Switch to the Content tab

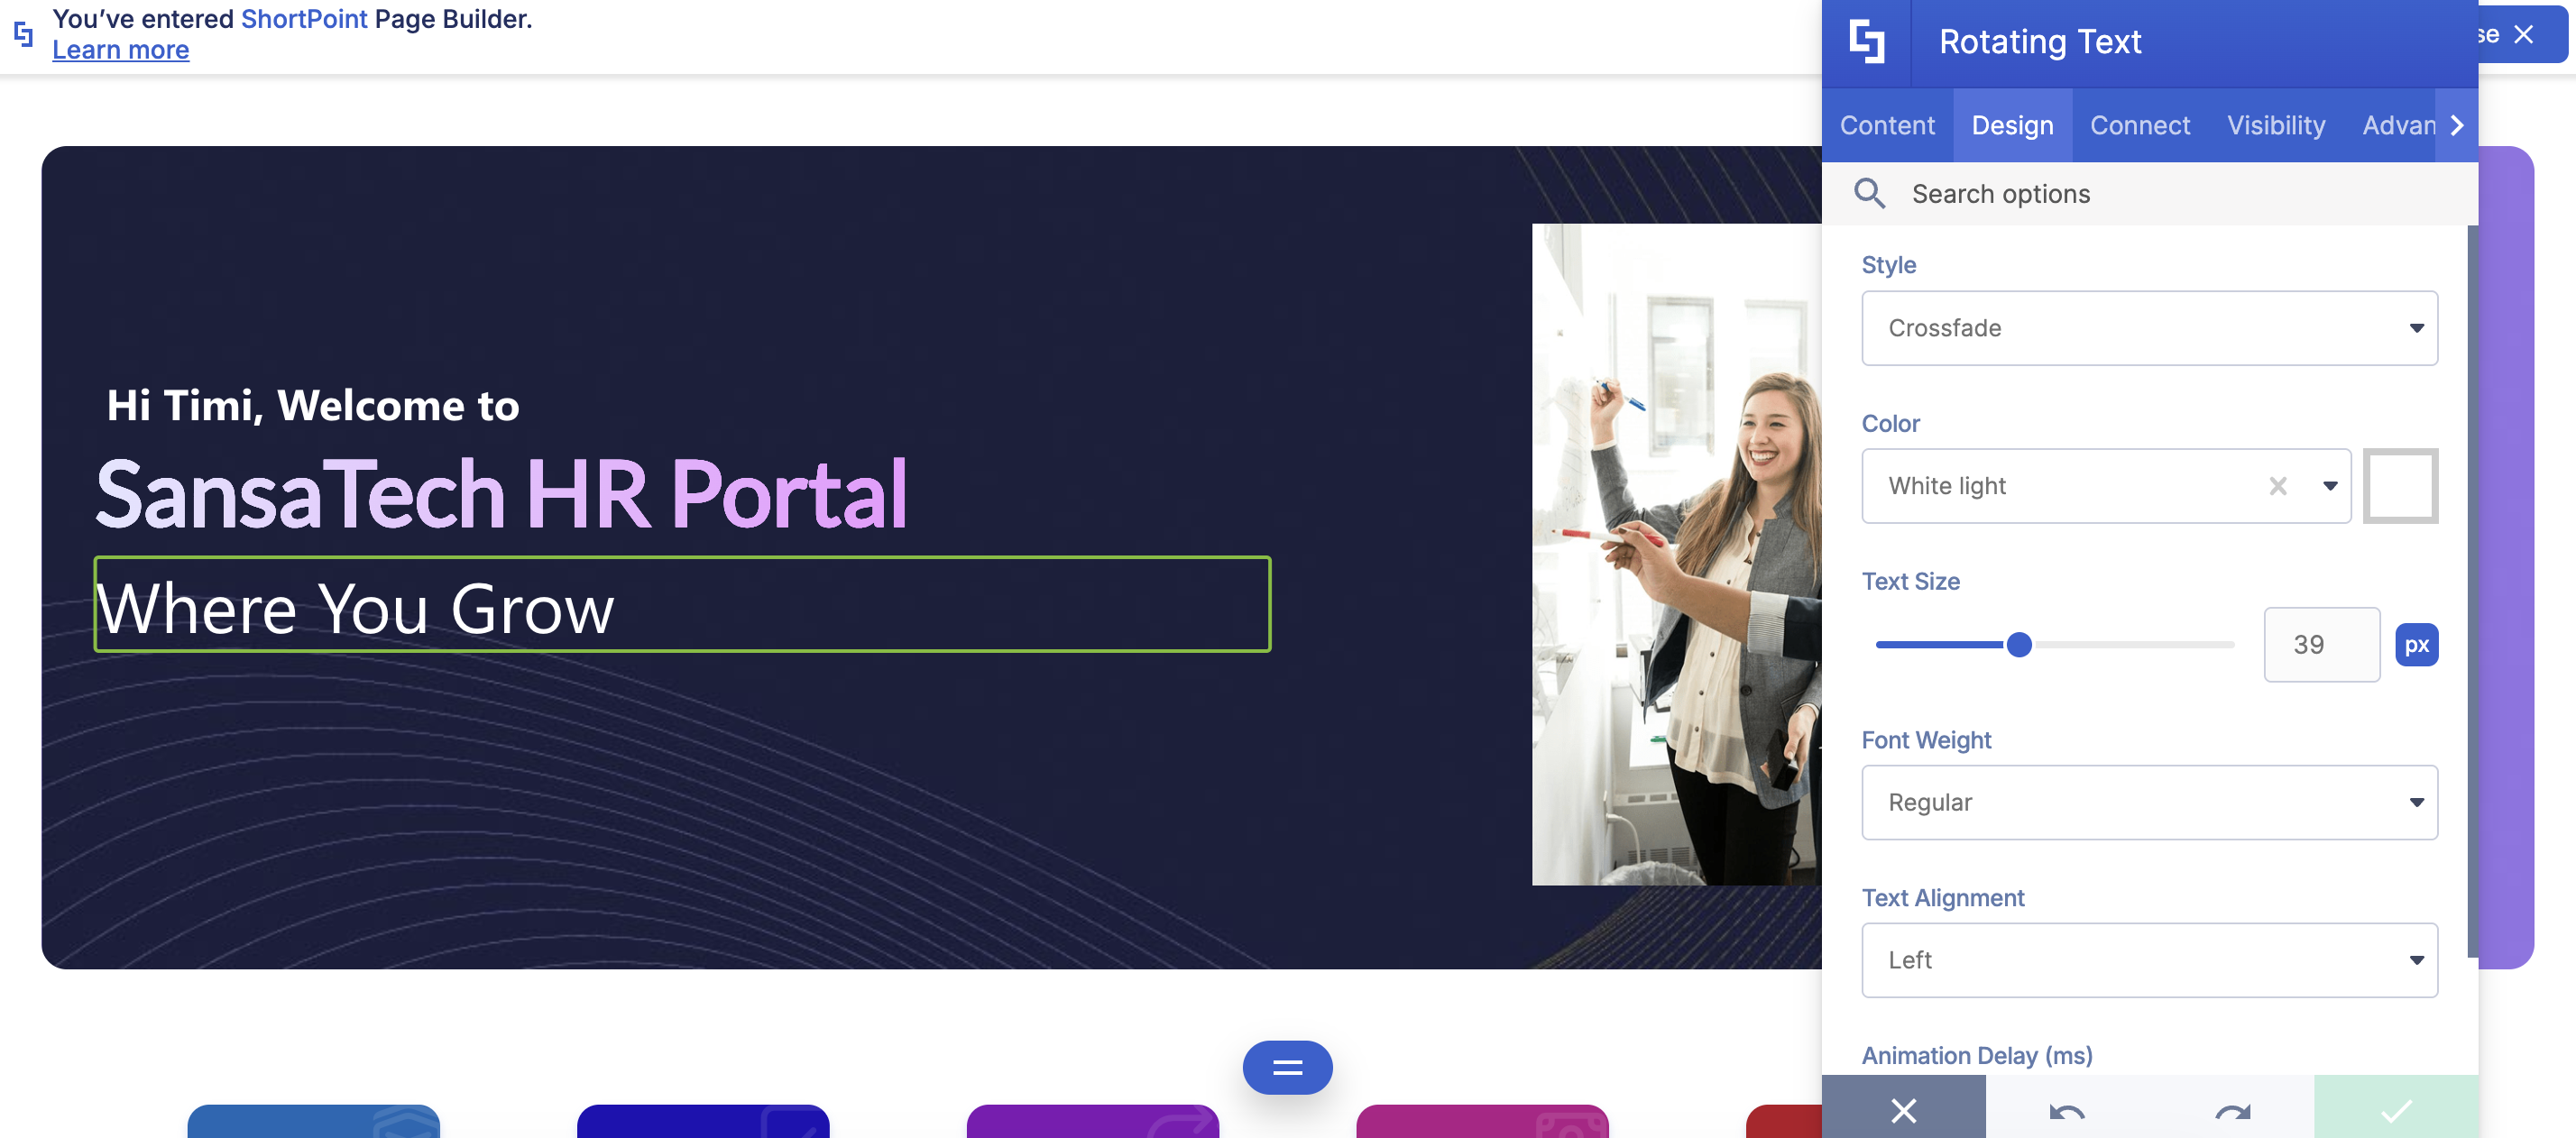coord(1886,125)
